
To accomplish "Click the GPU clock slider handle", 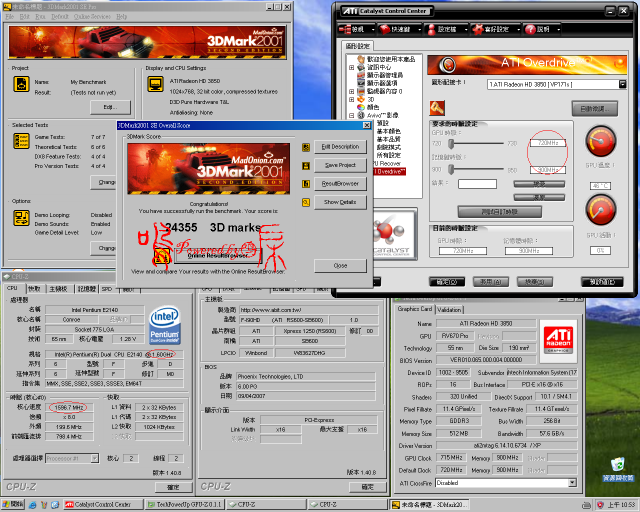I will [451, 144].
